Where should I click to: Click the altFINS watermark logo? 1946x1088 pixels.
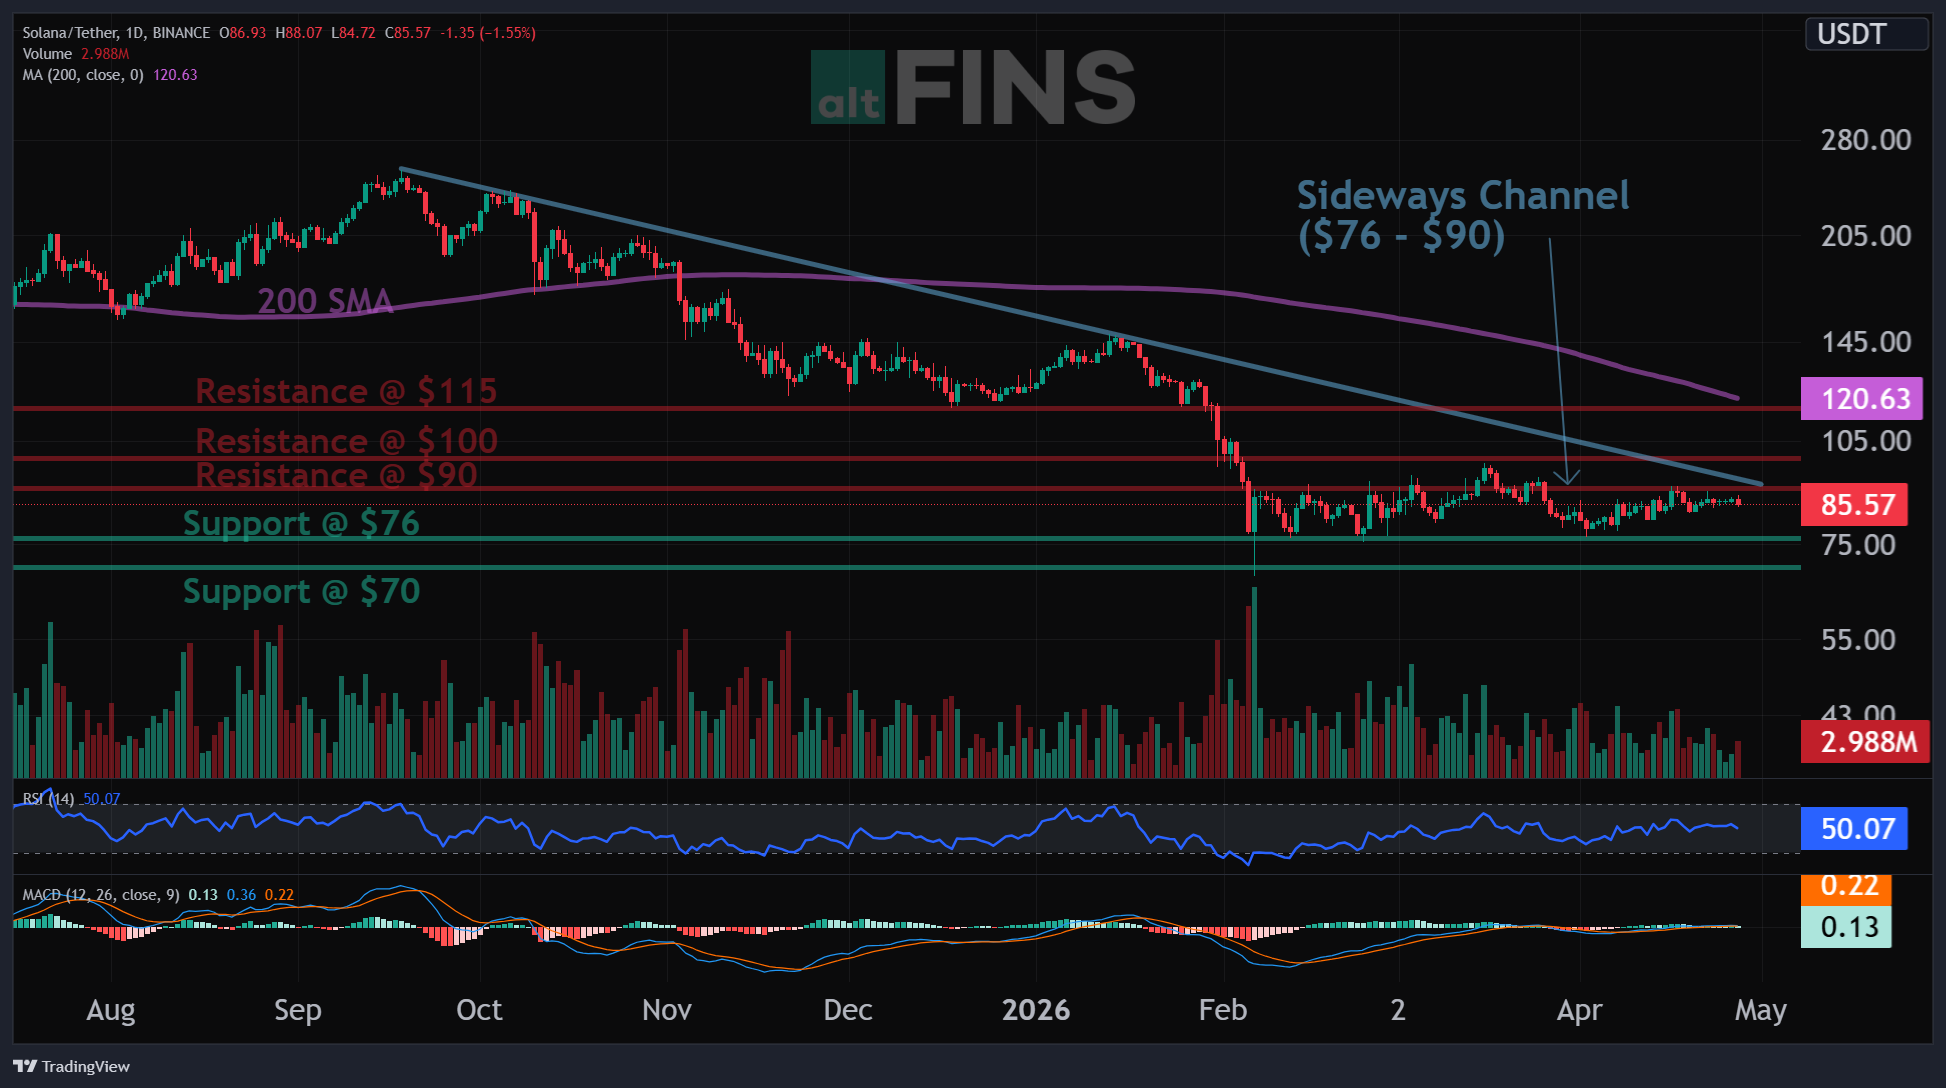click(x=972, y=88)
